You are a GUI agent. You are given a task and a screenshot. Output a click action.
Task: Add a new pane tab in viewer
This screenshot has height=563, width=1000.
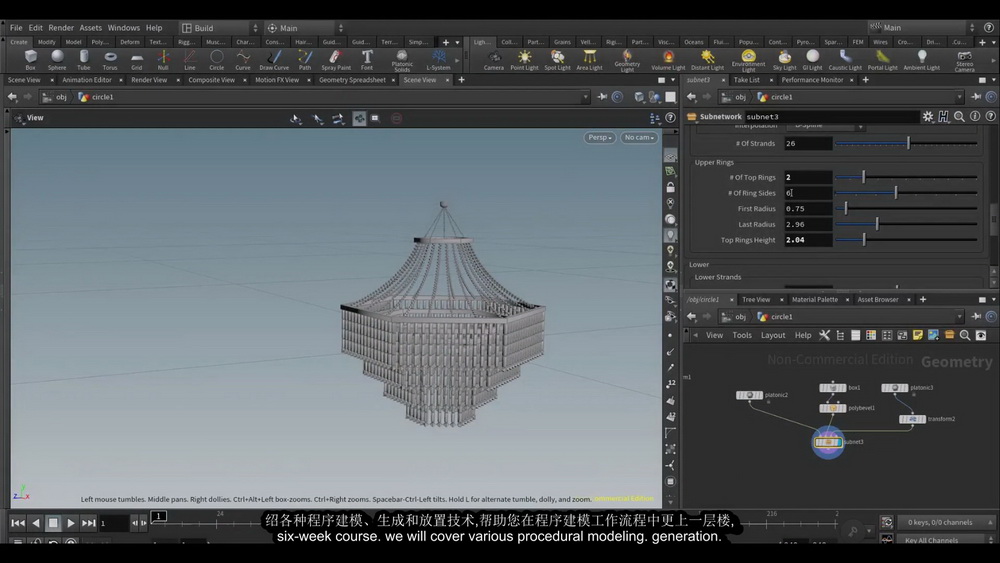click(461, 80)
